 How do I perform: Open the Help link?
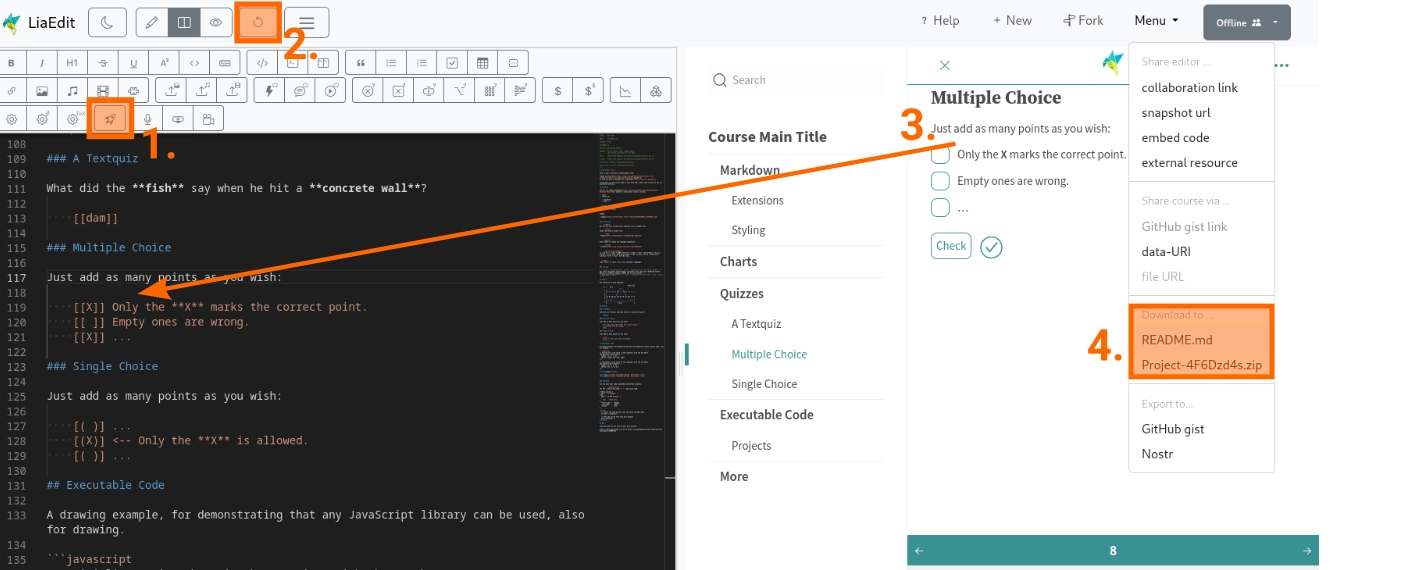tap(939, 21)
